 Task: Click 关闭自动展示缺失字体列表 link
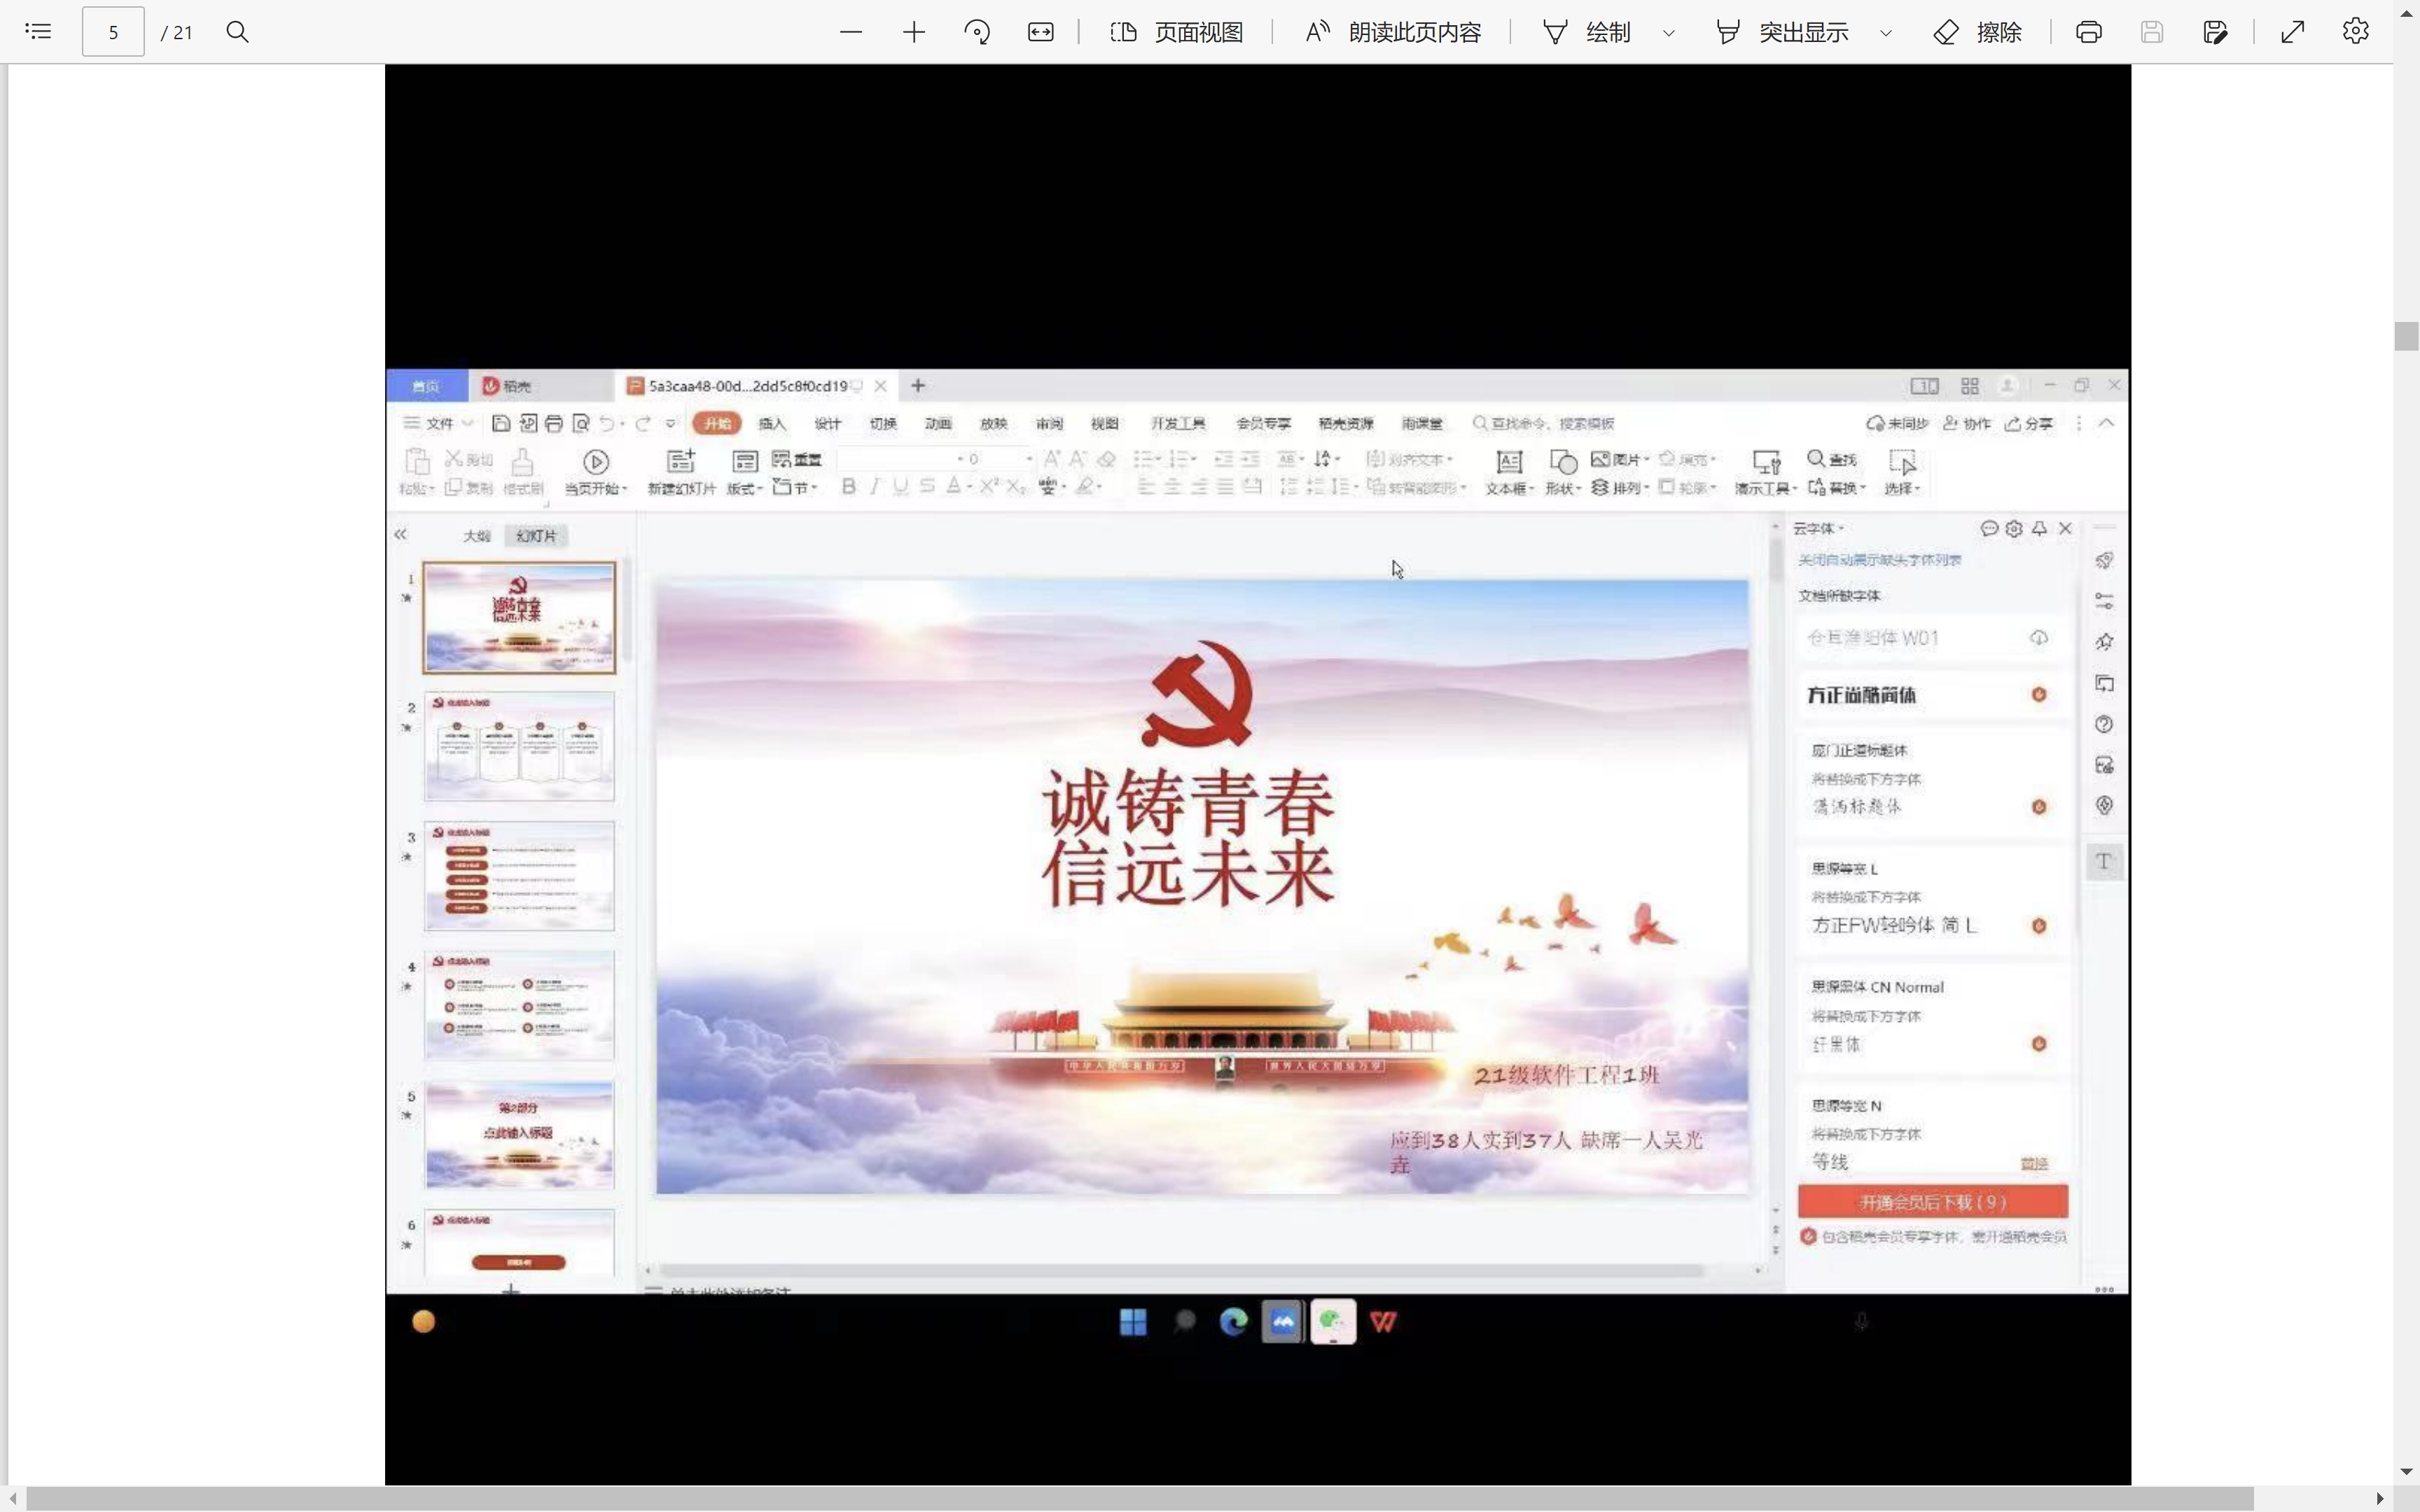tap(1880, 560)
